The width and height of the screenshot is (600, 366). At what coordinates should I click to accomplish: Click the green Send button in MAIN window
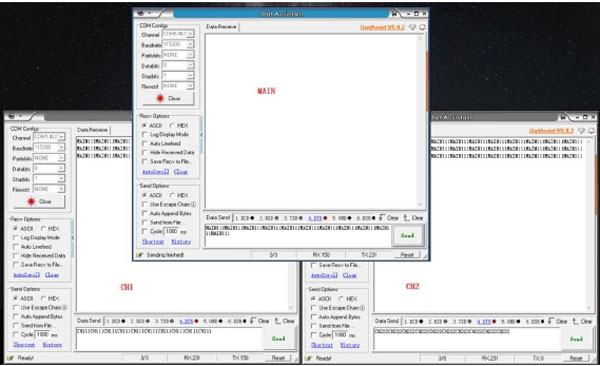point(408,236)
